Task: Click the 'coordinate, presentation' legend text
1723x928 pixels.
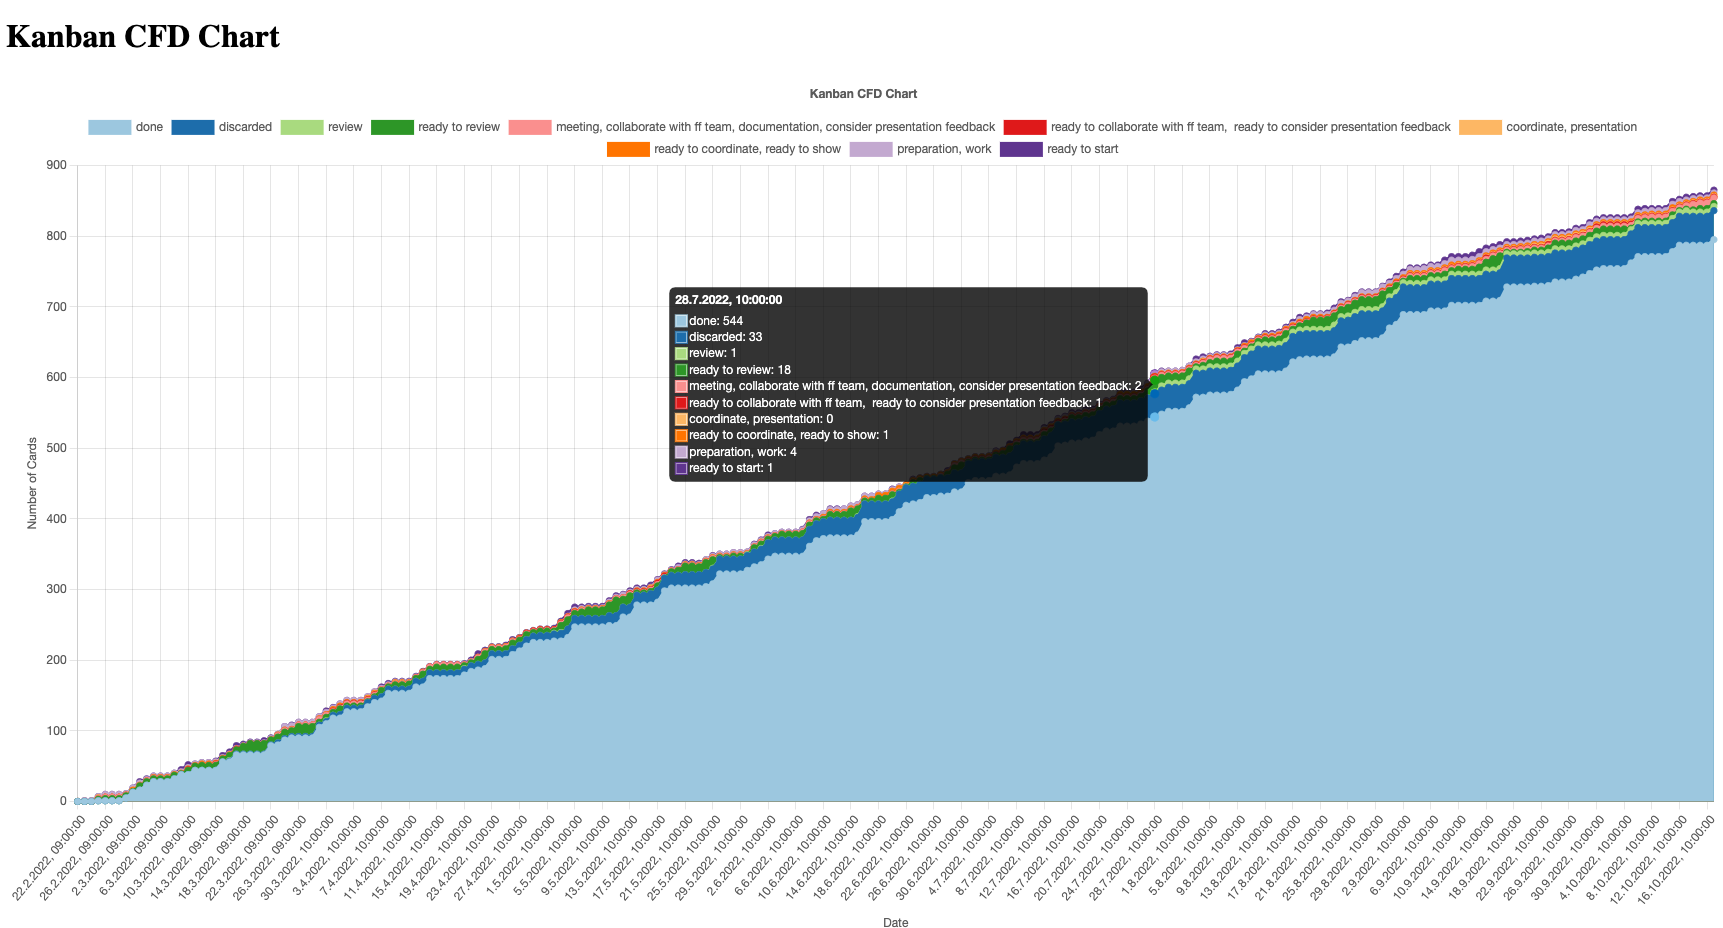Action: point(1571,127)
